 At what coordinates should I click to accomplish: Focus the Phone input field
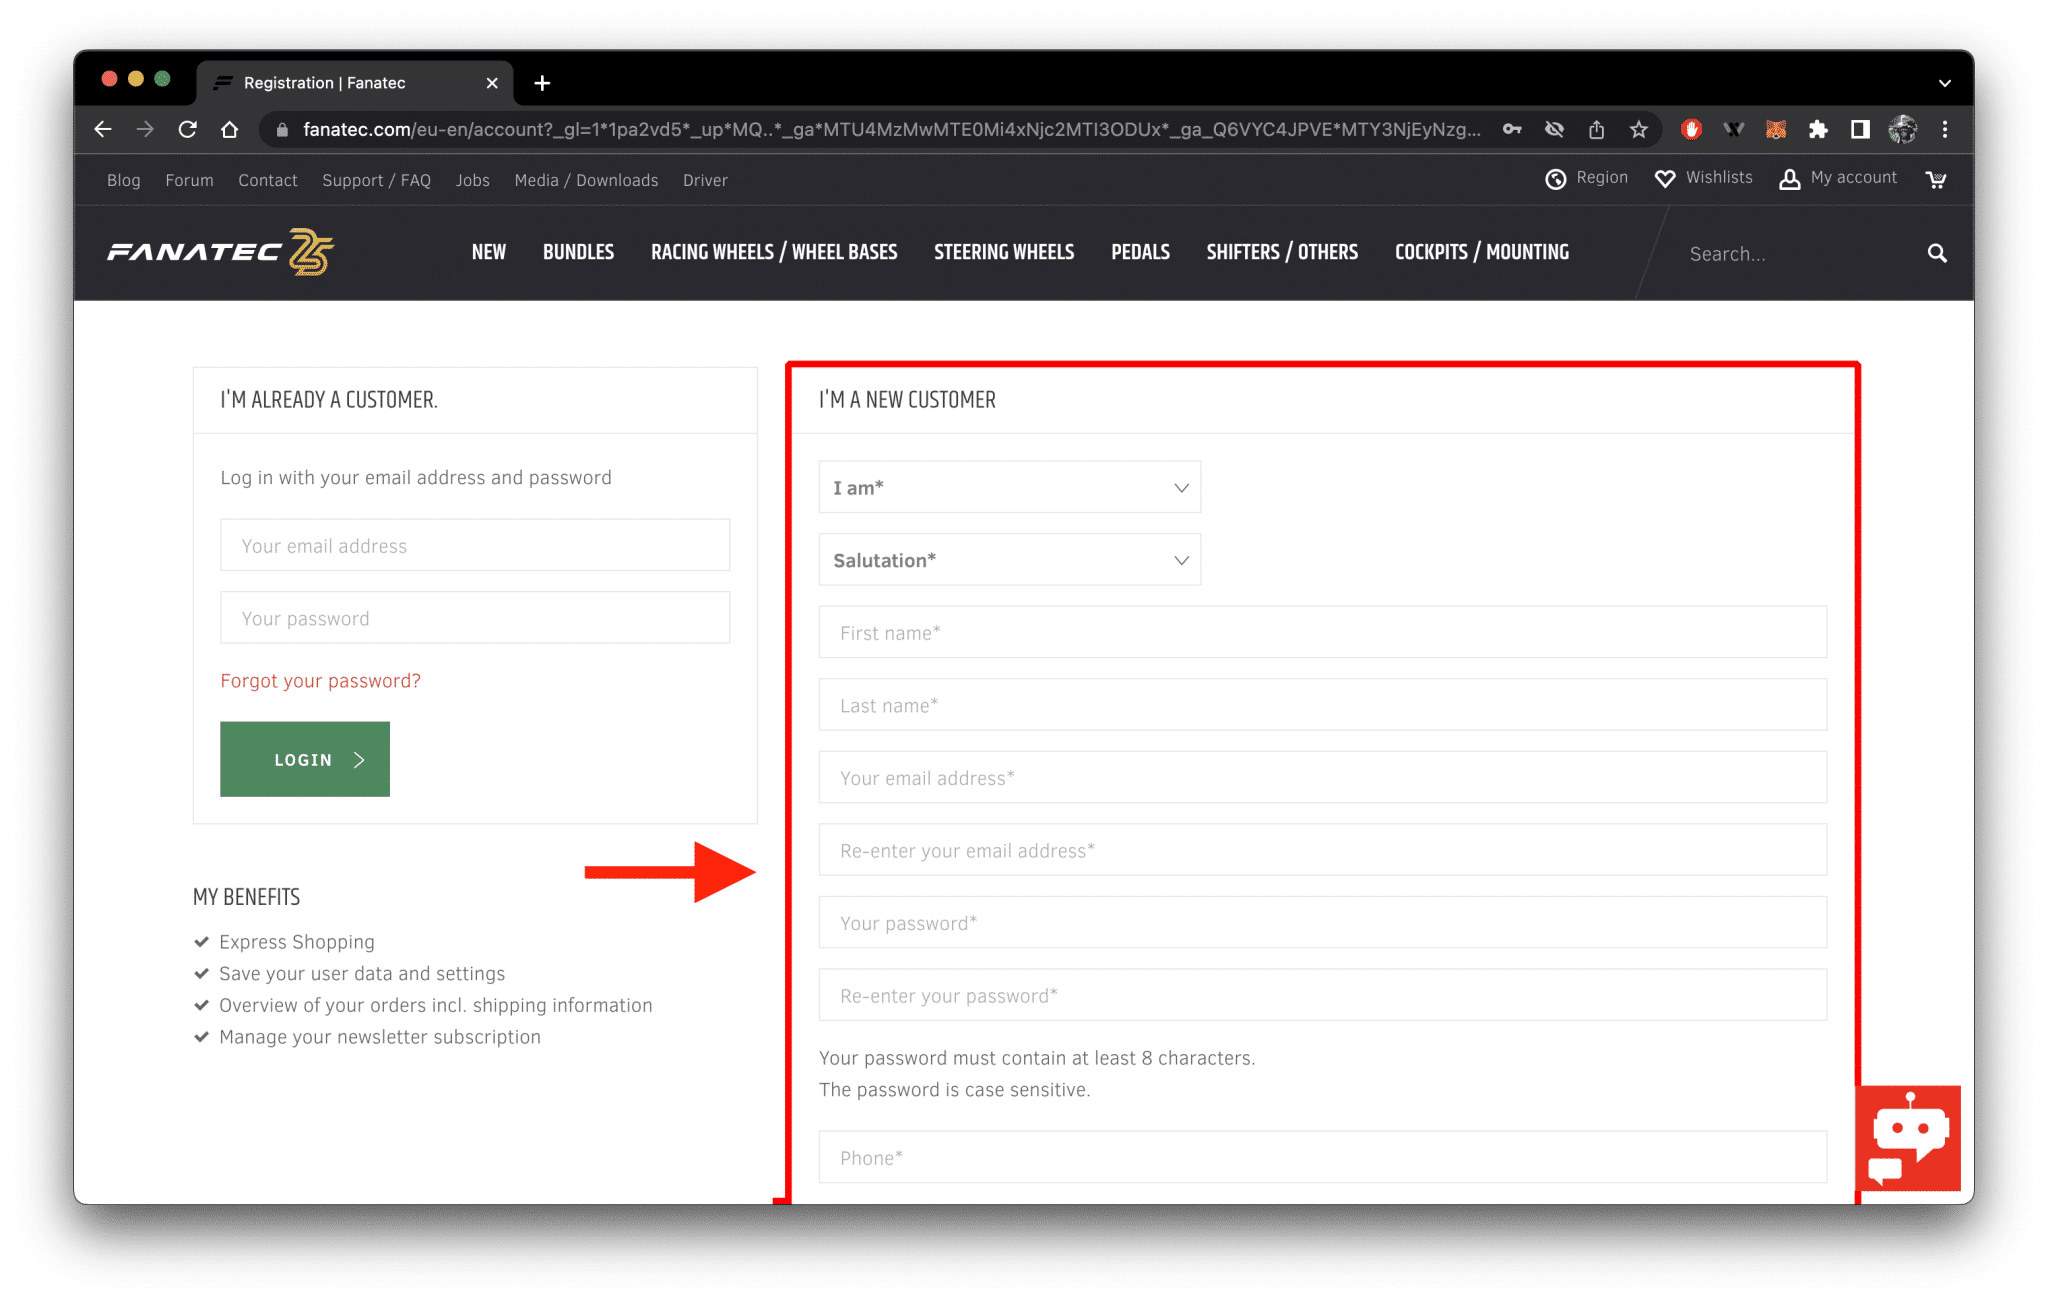click(1322, 1158)
